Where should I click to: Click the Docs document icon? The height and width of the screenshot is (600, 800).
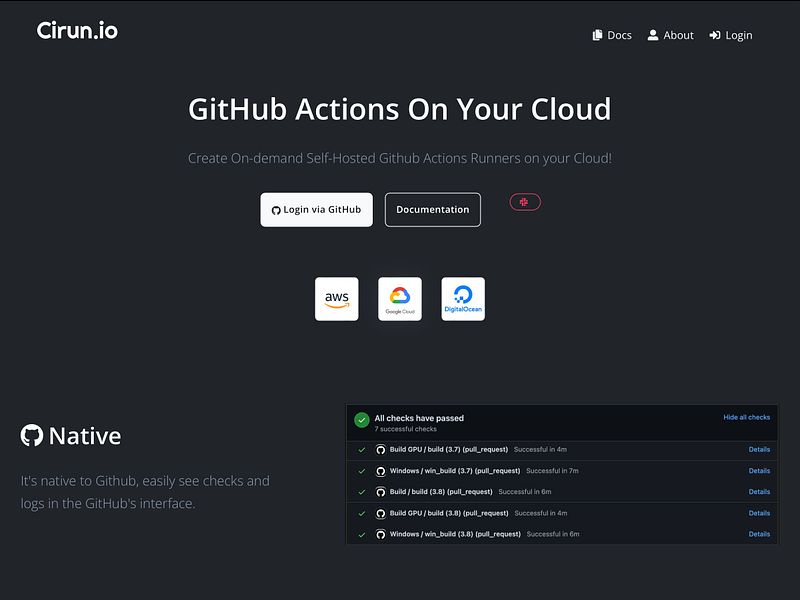[597, 35]
